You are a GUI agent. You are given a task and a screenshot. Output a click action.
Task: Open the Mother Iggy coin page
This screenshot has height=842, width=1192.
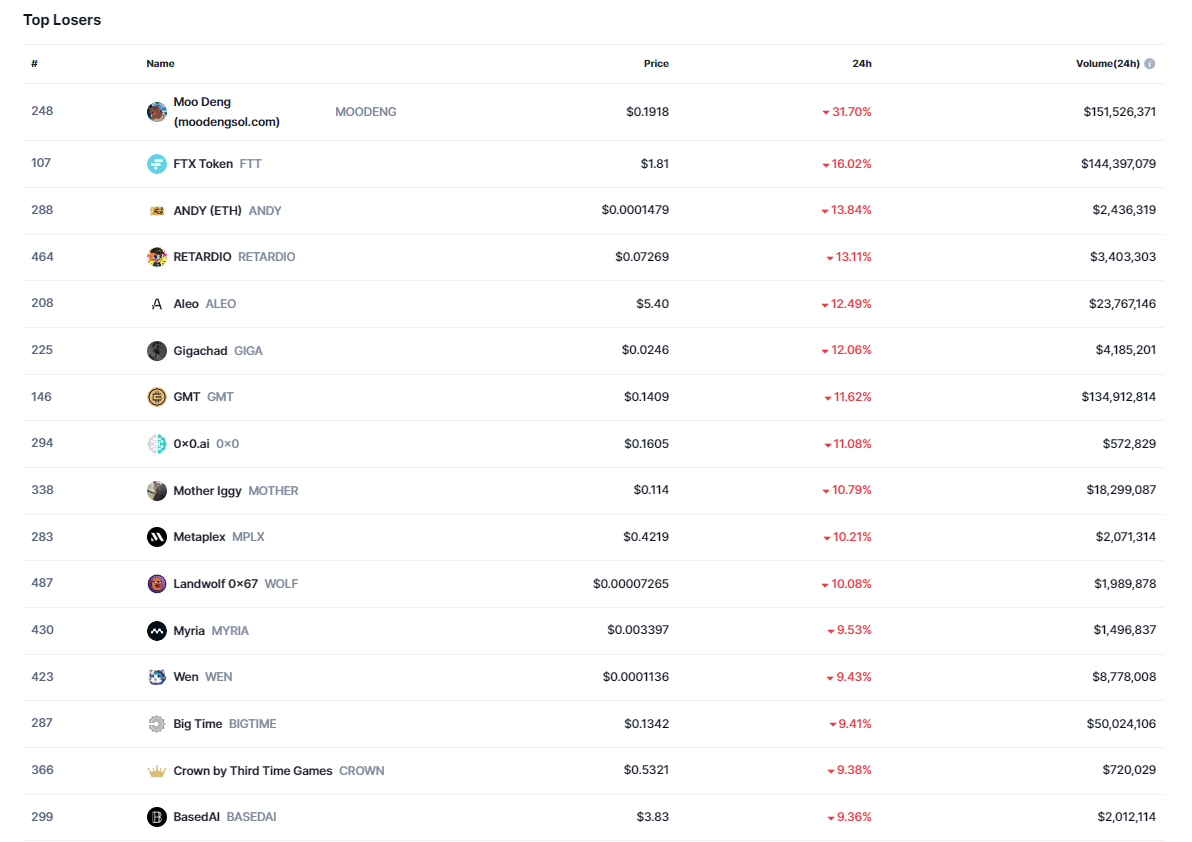tap(207, 491)
